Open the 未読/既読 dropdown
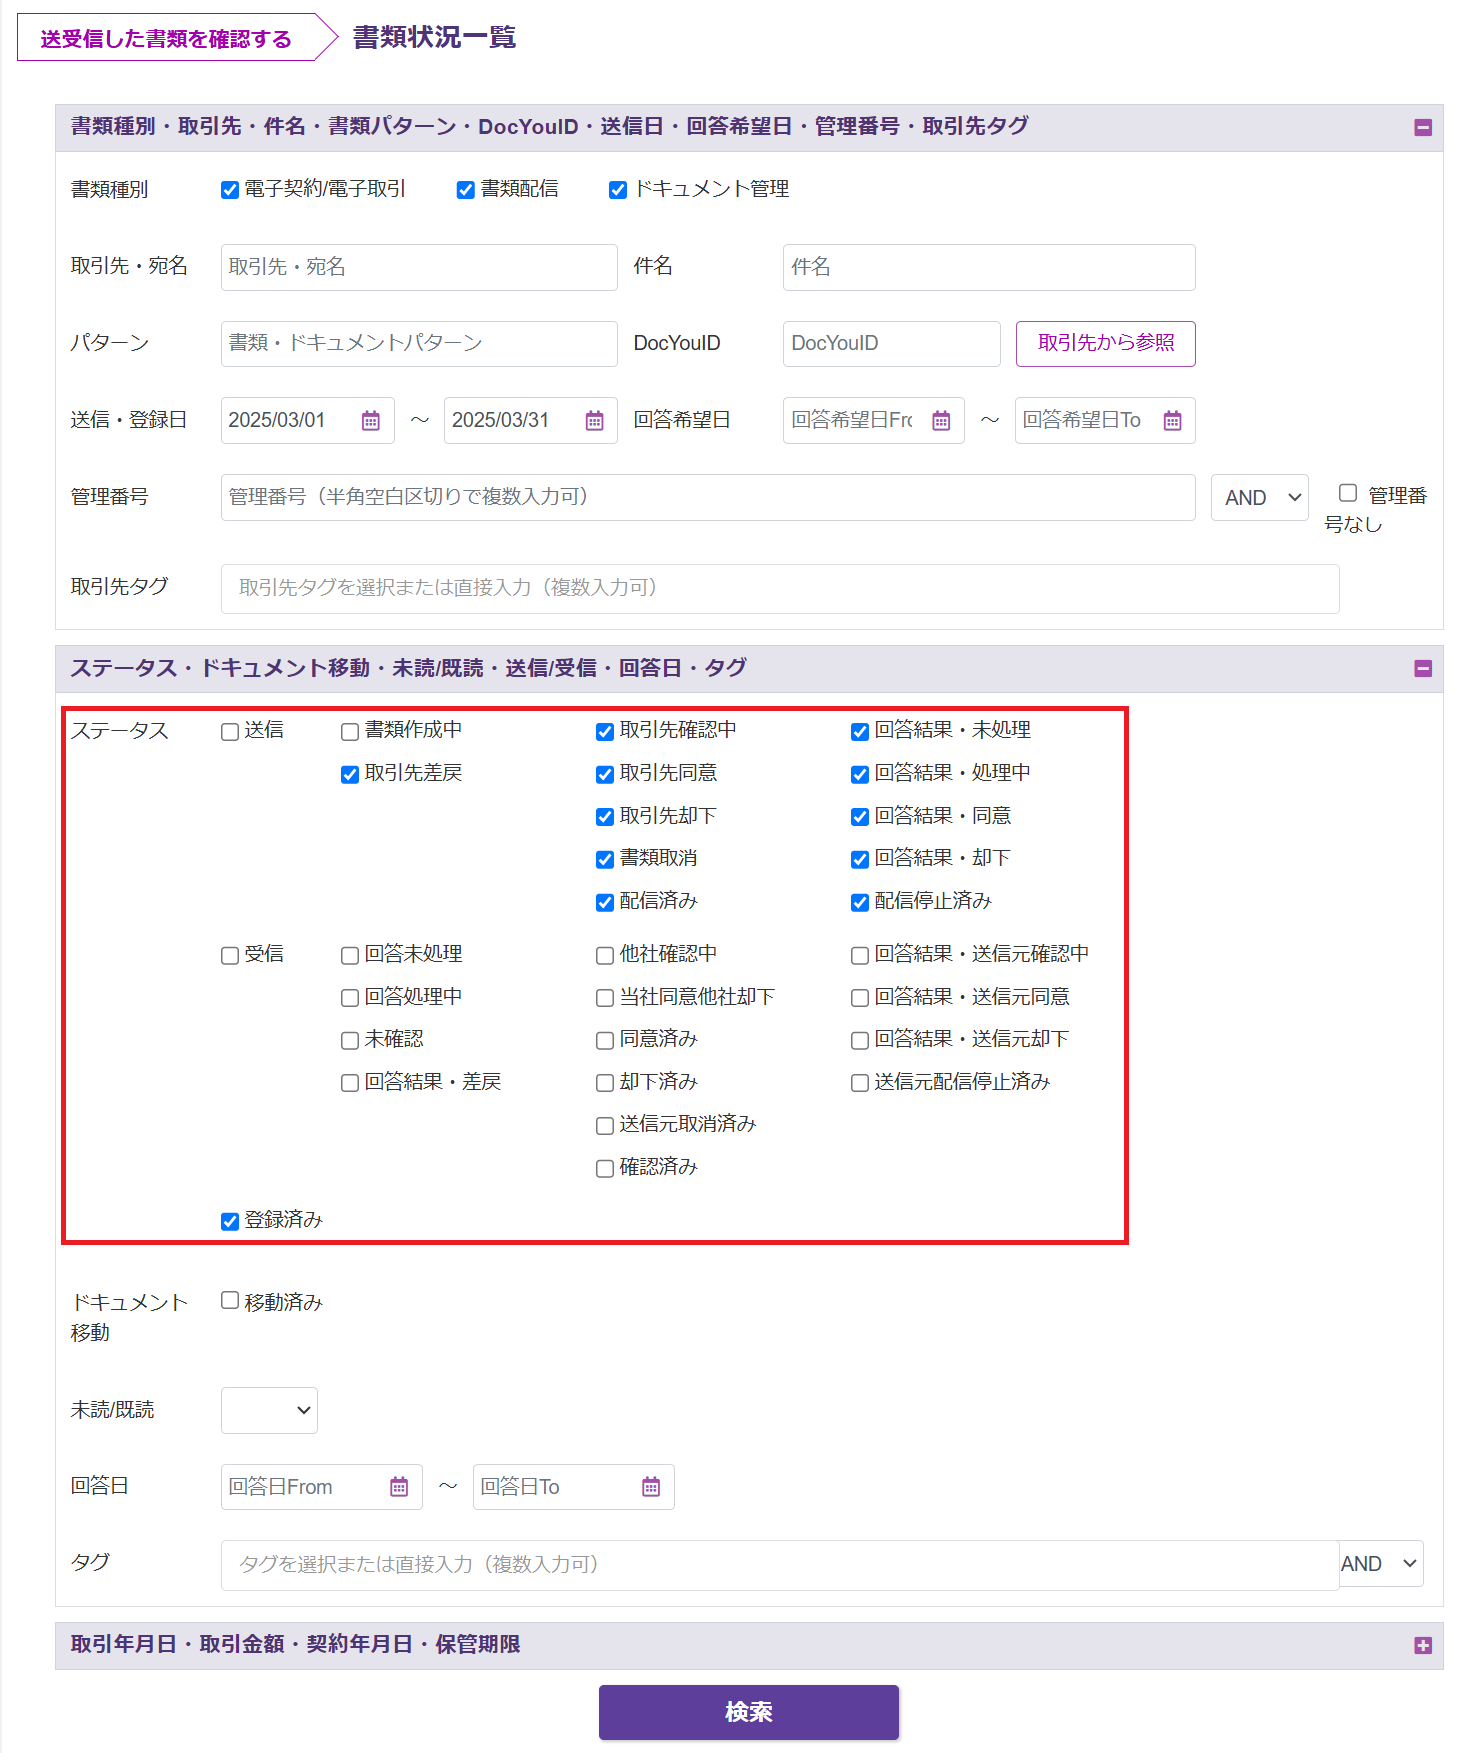1464x1753 pixels. point(269,1410)
